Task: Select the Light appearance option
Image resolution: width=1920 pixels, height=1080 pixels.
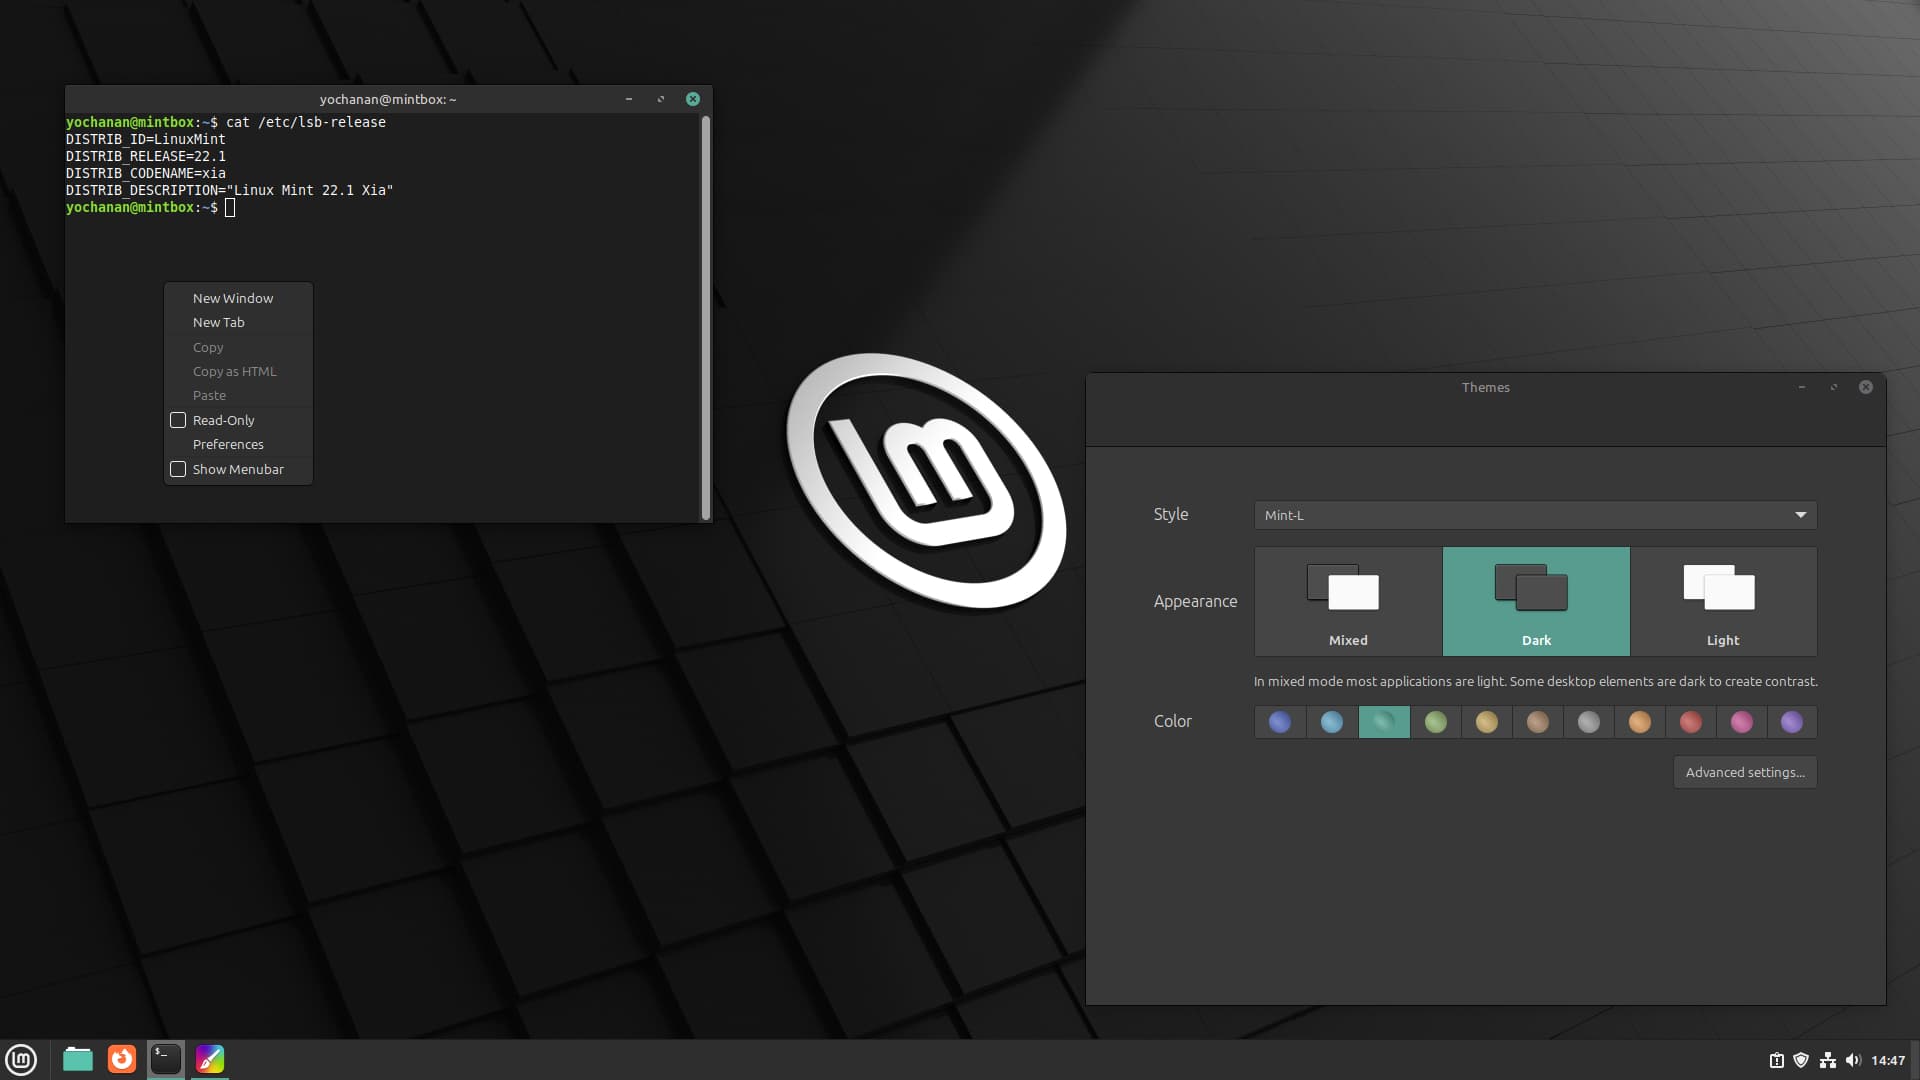Action: click(x=1723, y=601)
